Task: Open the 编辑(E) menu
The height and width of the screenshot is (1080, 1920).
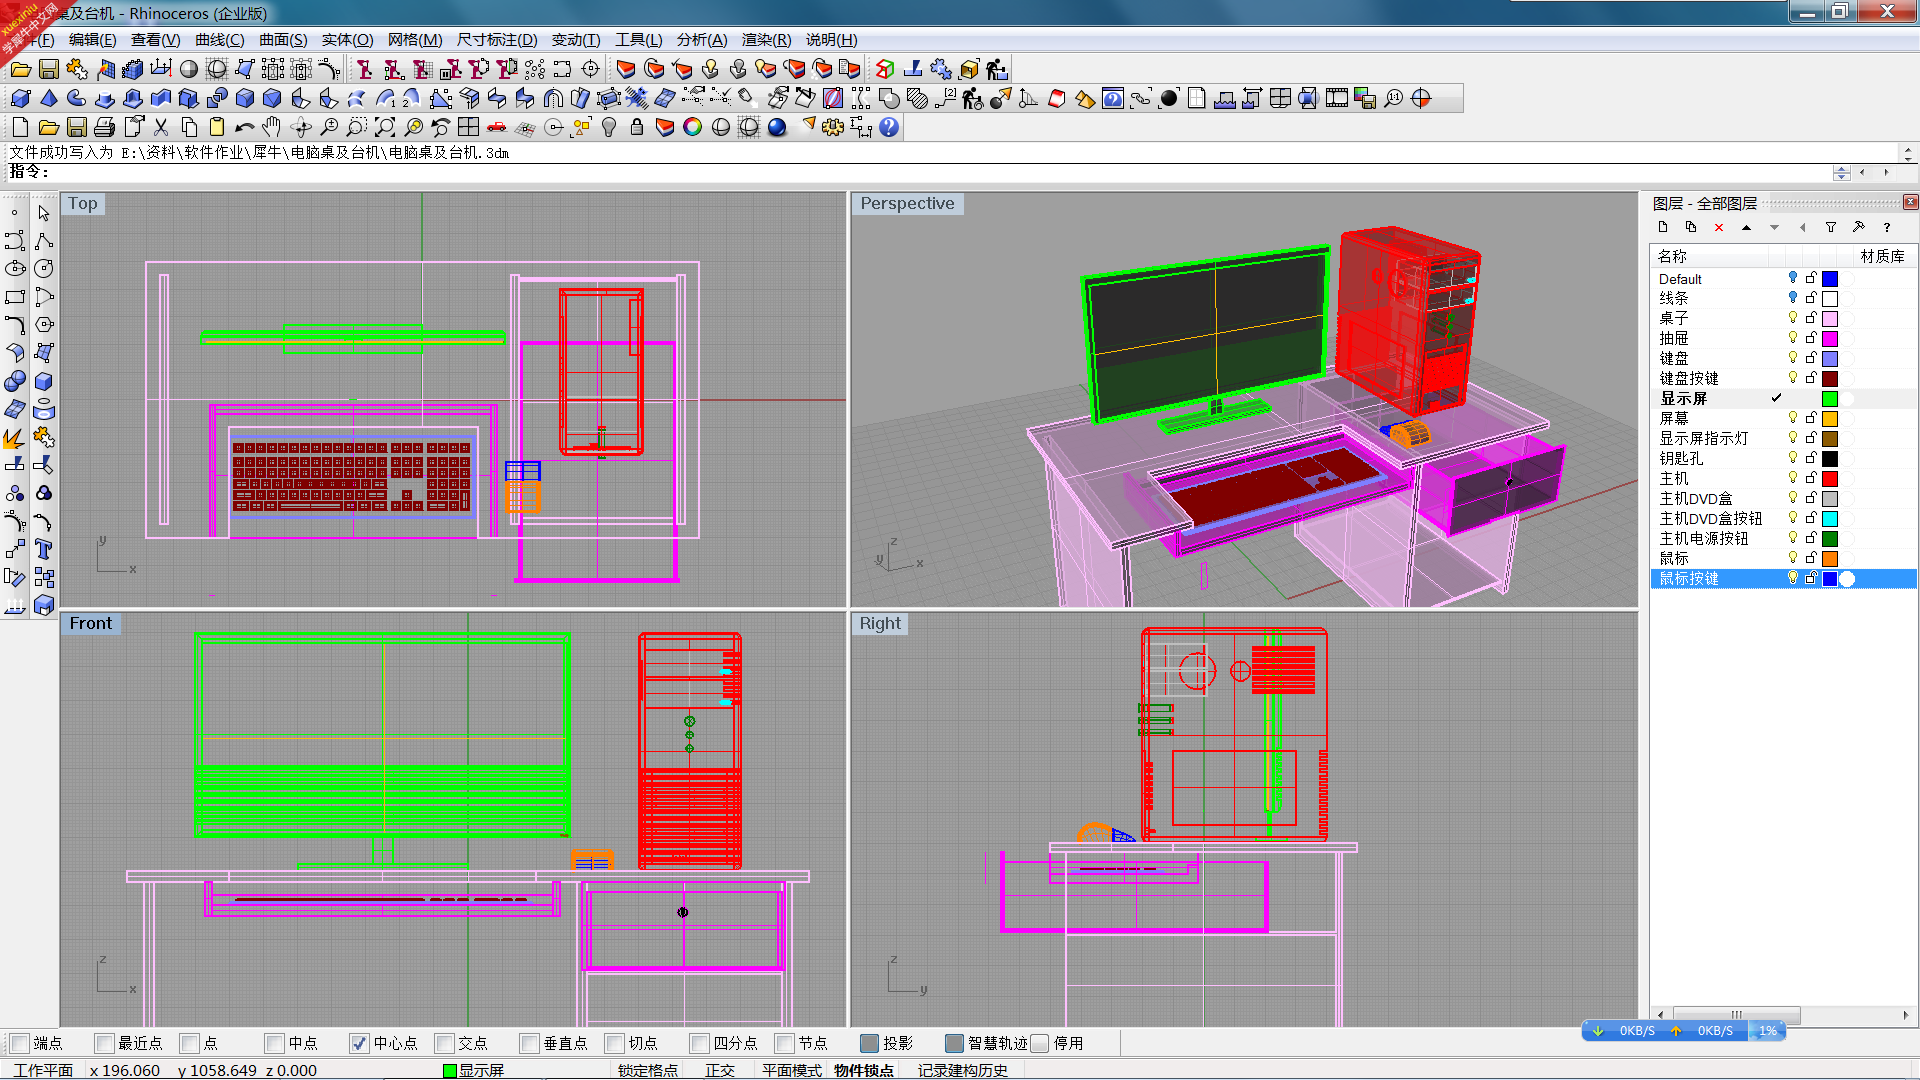Action: click(x=92, y=40)
